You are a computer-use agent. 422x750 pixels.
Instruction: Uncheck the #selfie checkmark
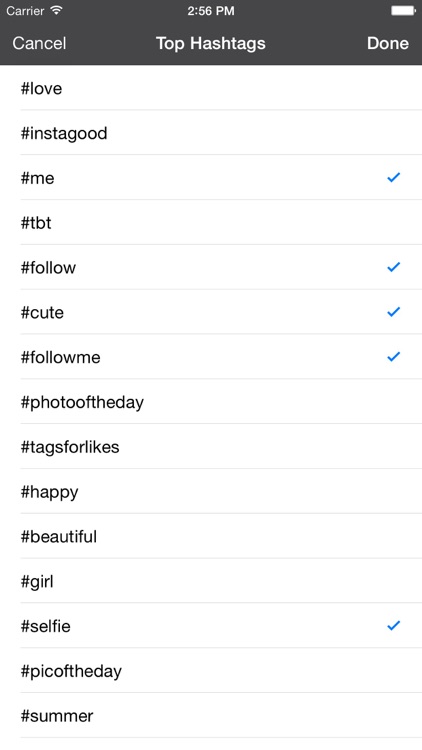point(393,626)
